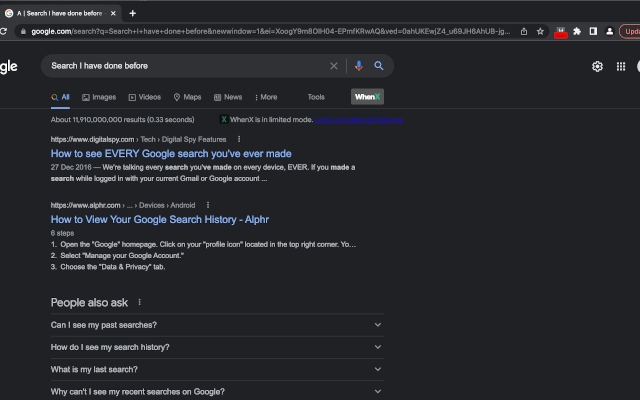Click the URL in the address bar

point(270,31)
